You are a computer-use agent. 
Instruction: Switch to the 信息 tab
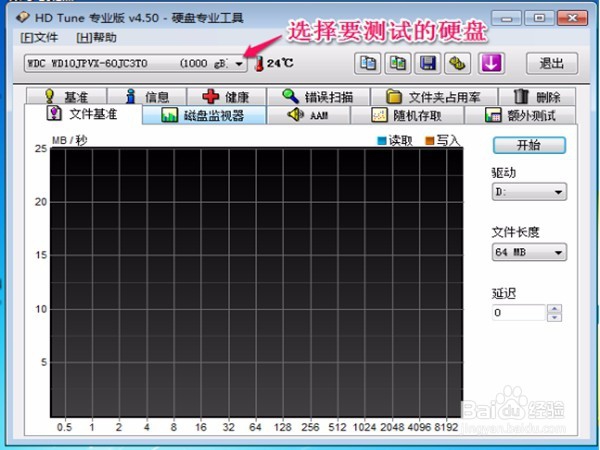tap(147, 96)
